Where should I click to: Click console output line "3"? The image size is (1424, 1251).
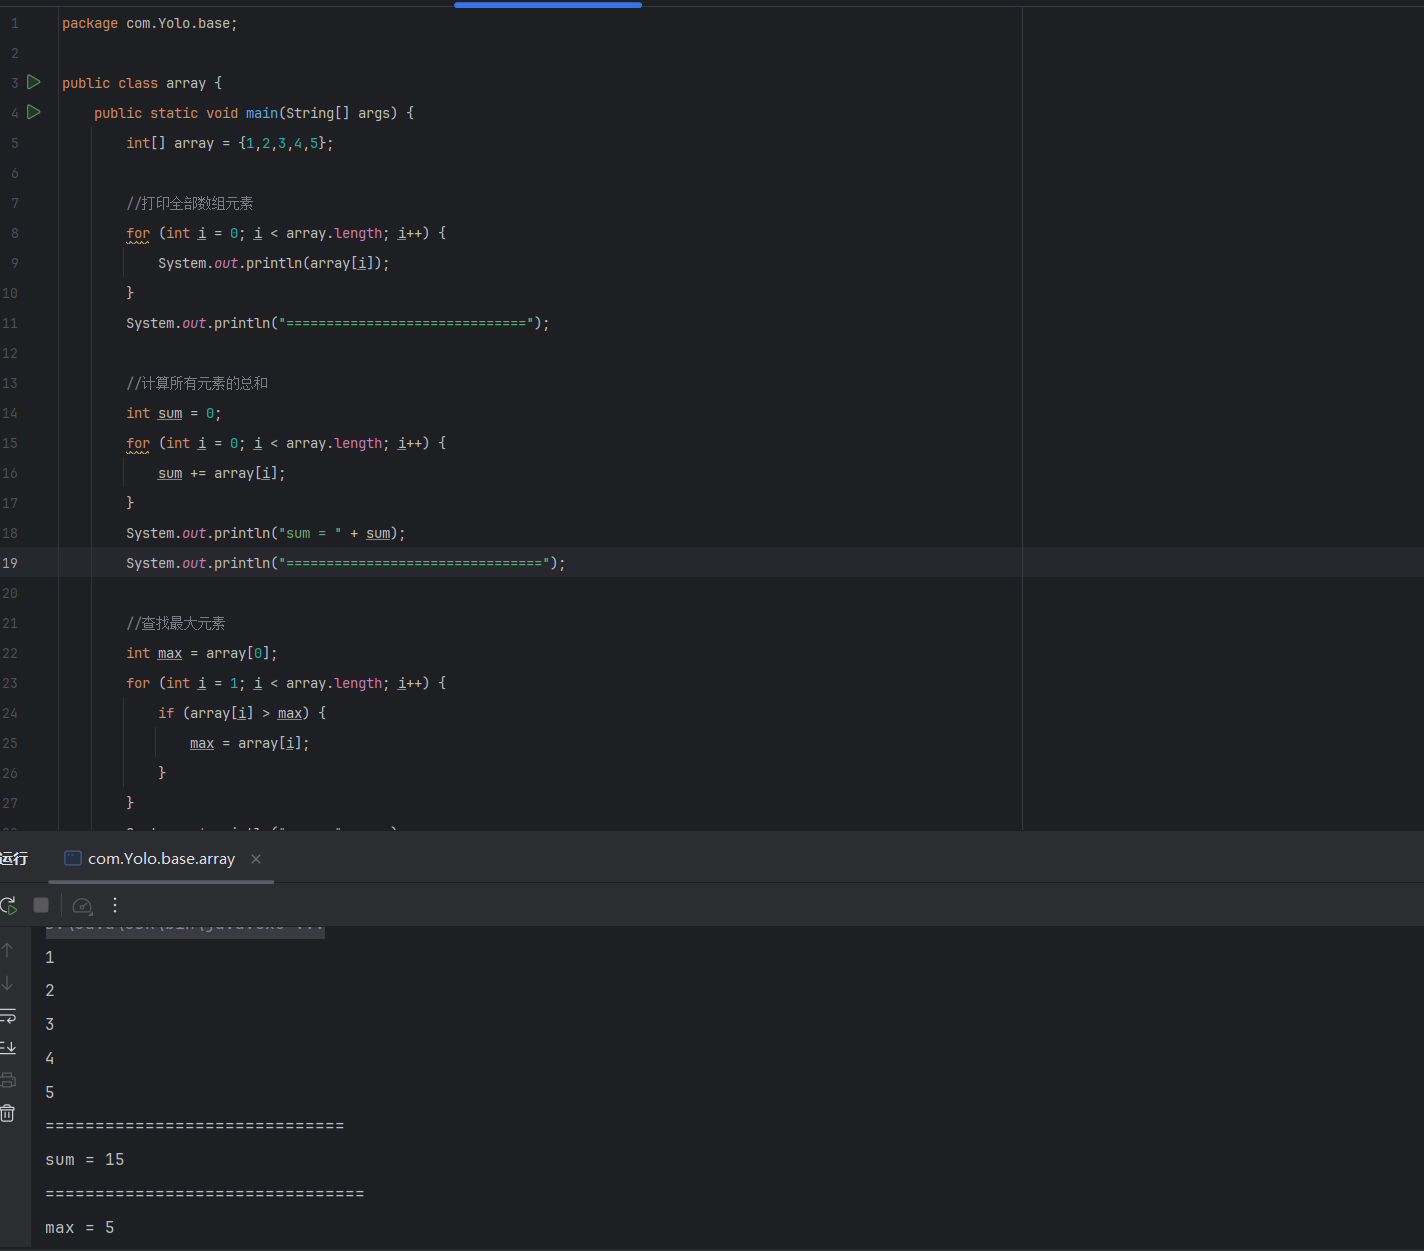coord(50,1025)
